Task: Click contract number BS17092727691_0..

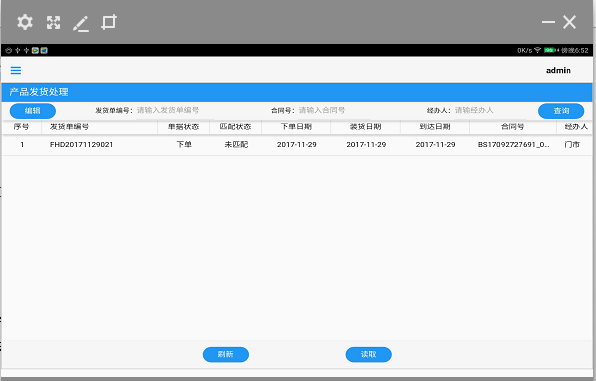Action: [513, 144]
